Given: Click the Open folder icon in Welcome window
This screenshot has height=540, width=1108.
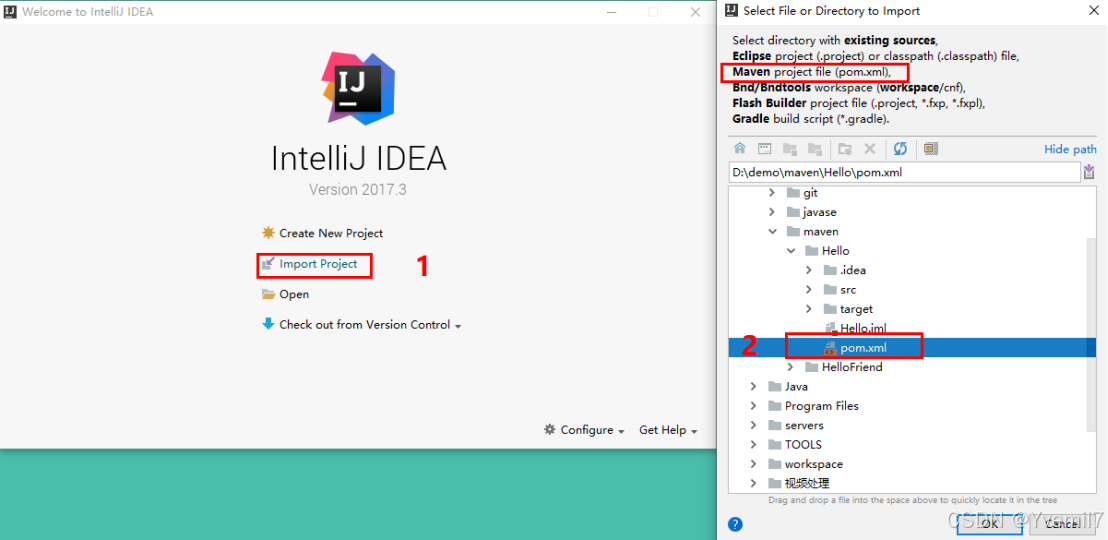Looking at the screenshot, I should 268,294.
